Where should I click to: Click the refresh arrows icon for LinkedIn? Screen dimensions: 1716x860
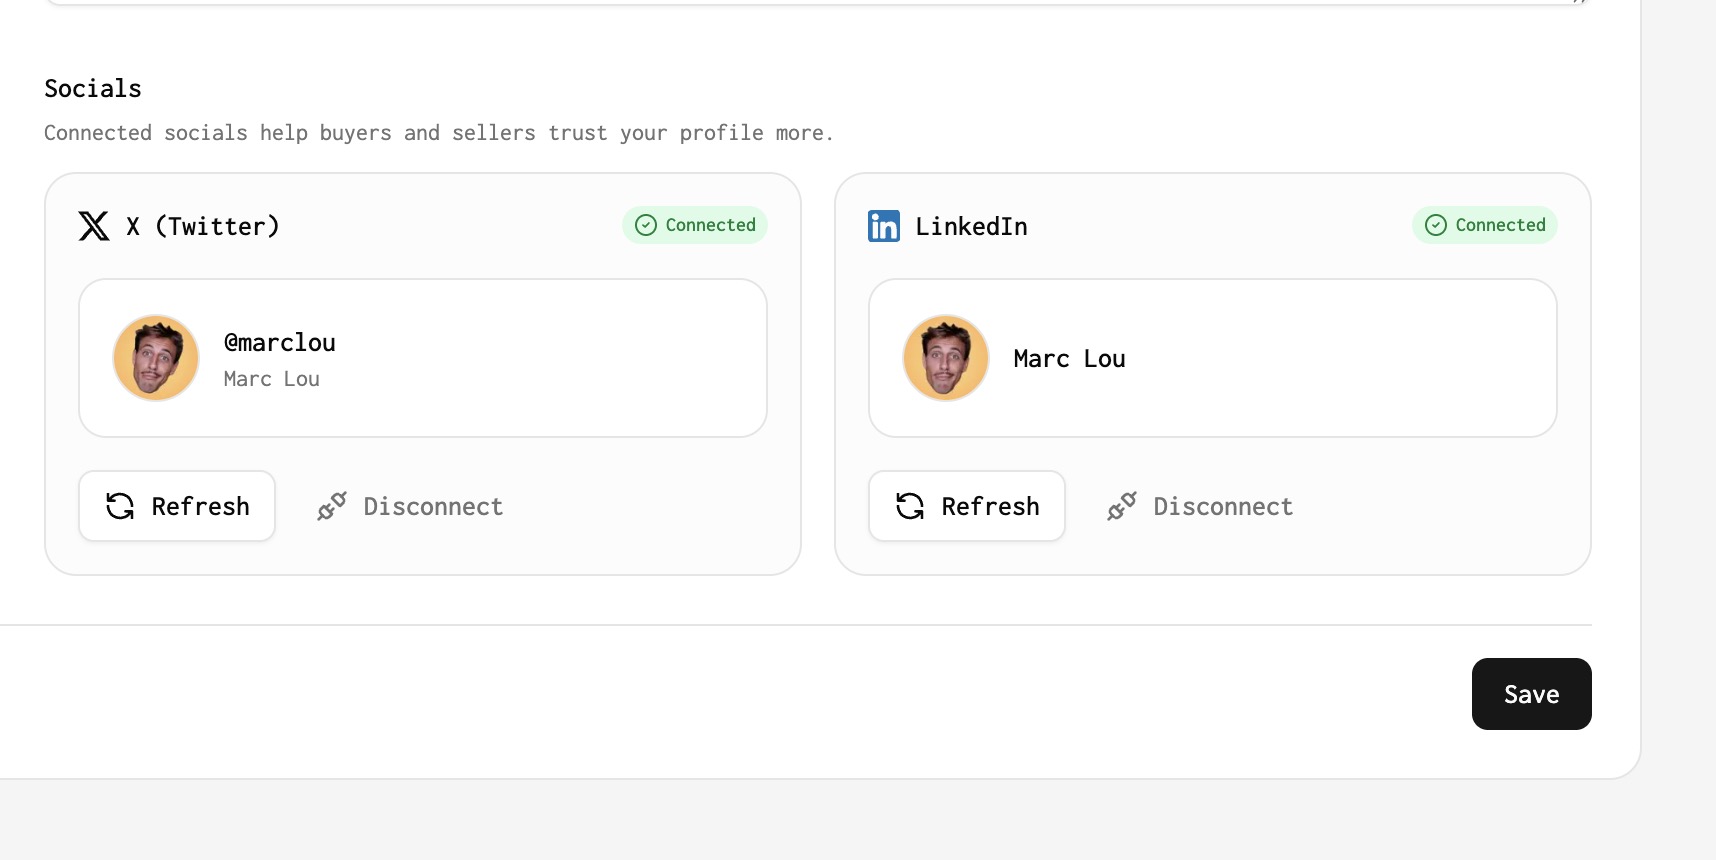click(910, 507)
